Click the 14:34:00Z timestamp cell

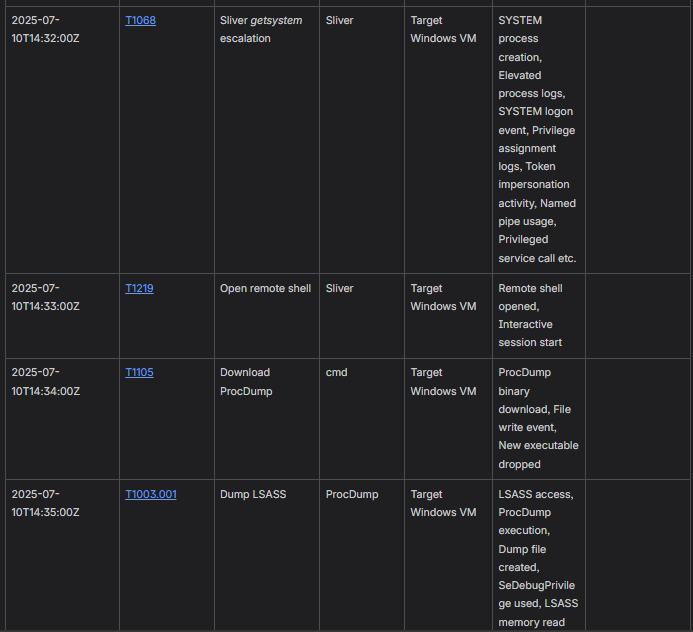45,381
